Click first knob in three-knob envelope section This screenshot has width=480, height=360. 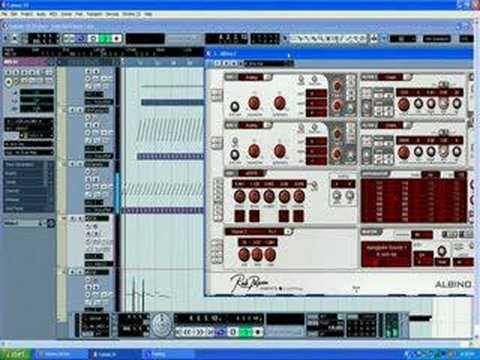click(244, 255)
